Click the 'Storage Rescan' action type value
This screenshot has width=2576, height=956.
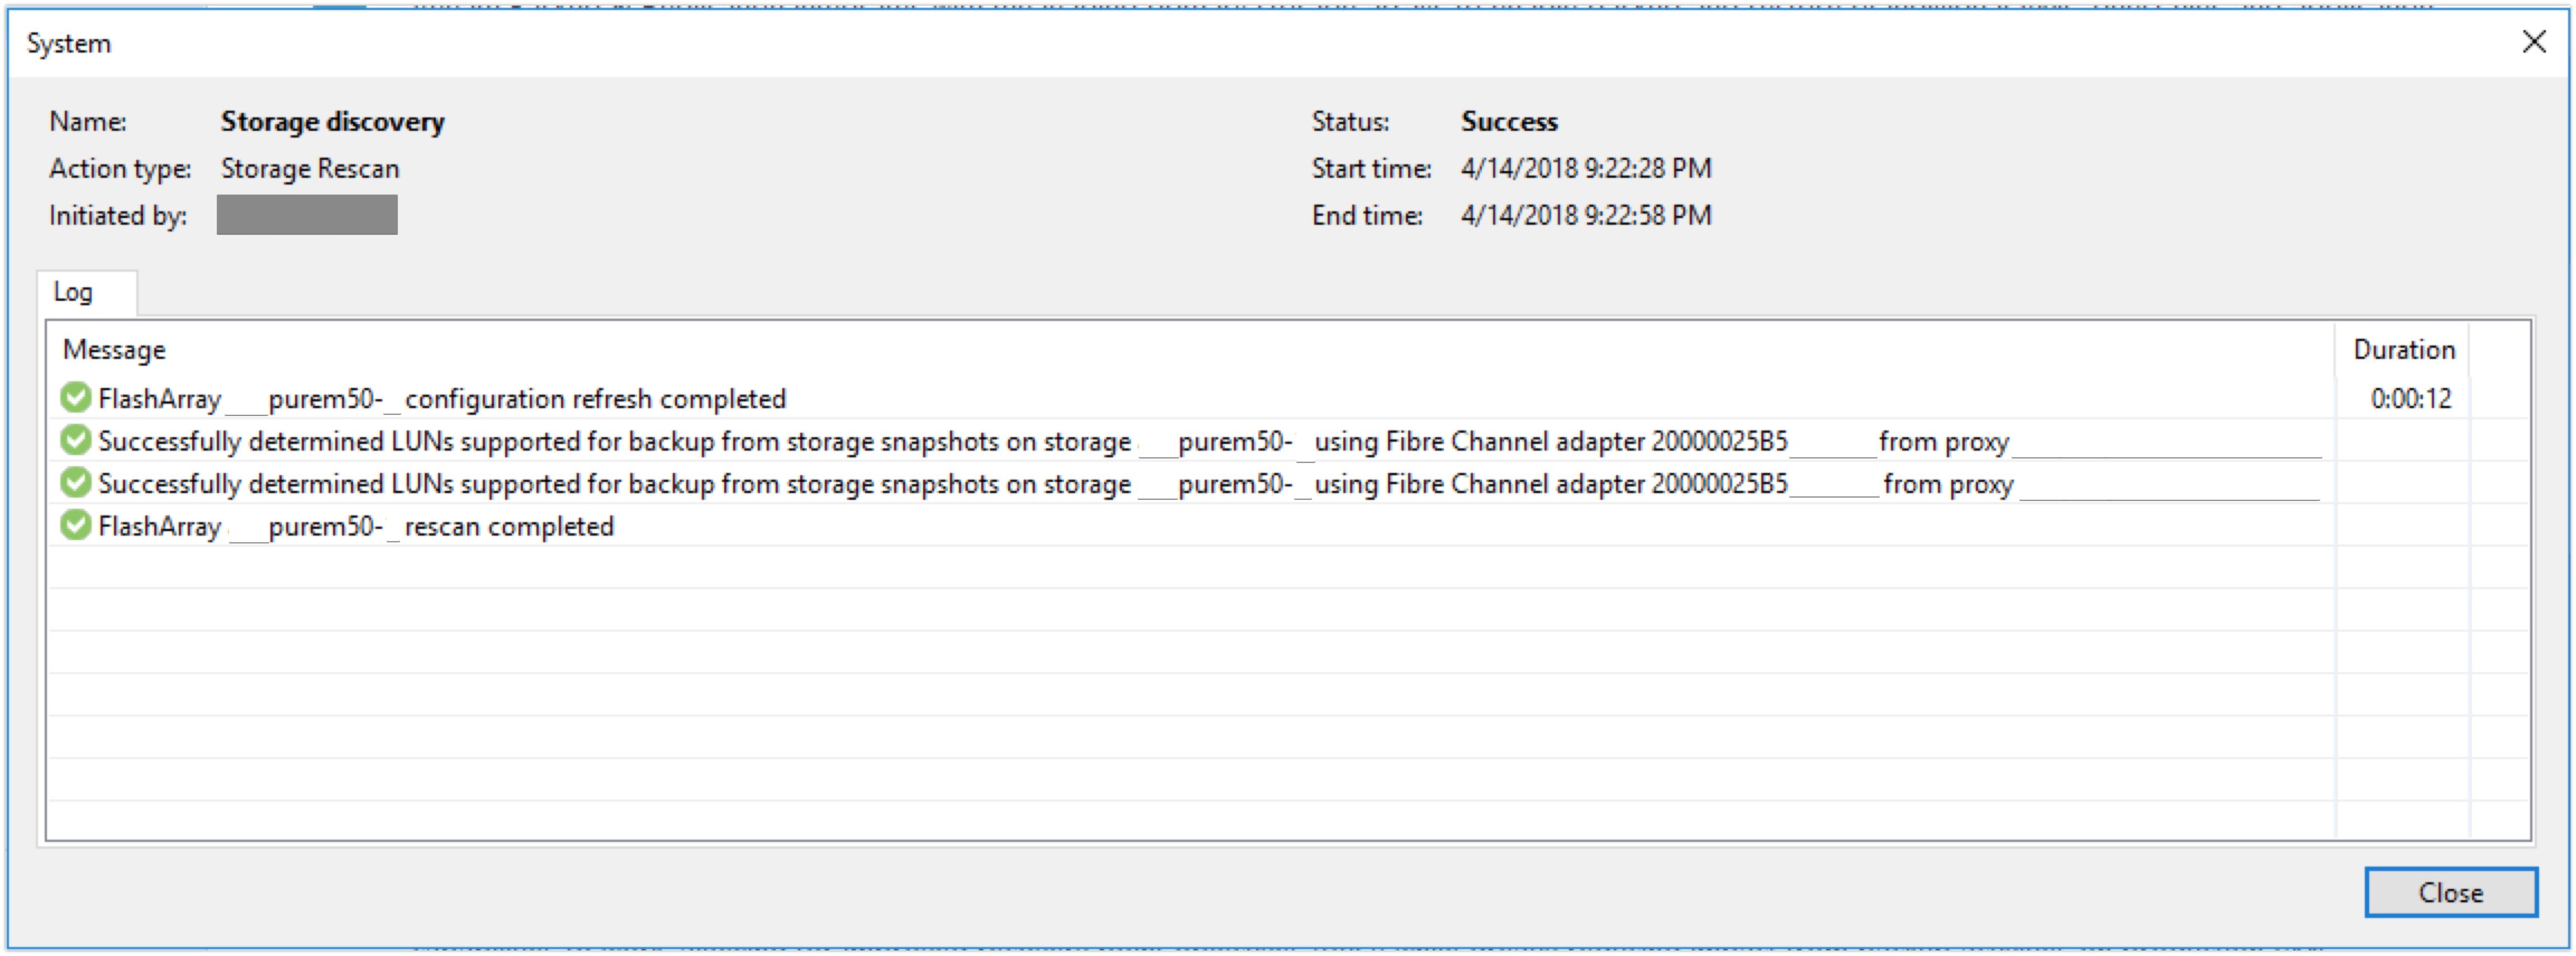(x=310, y=169)
